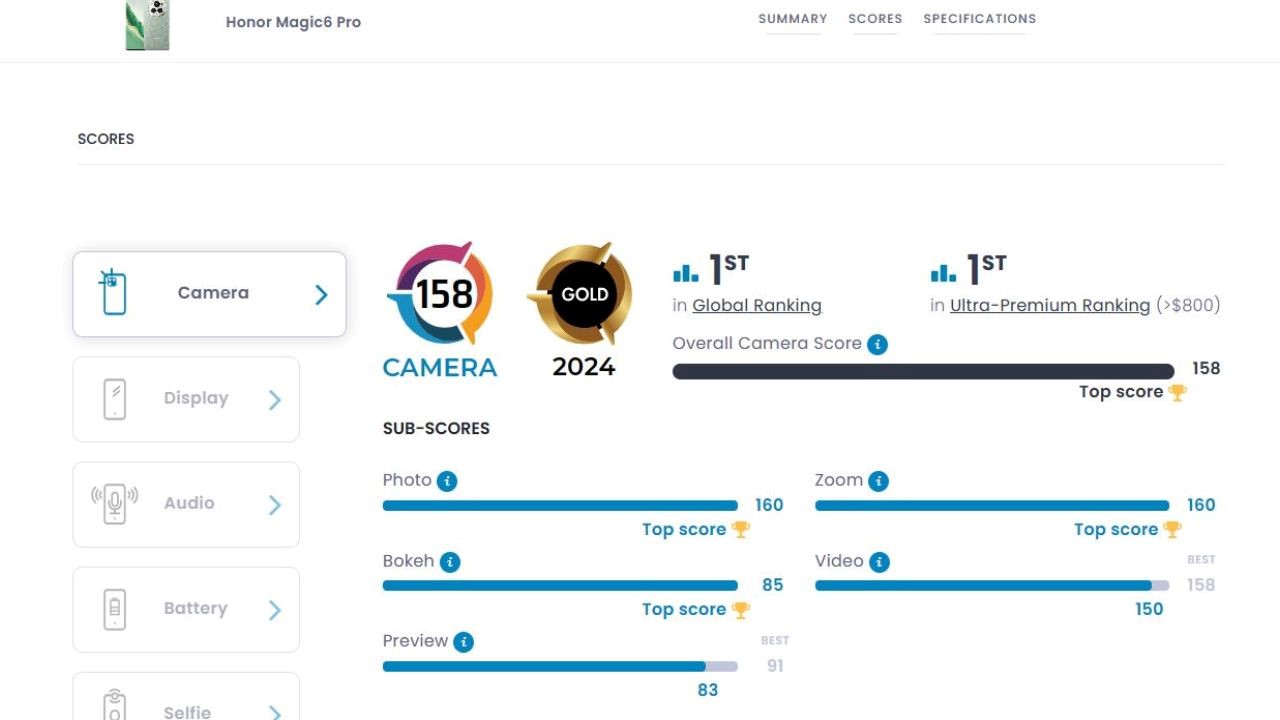
Task: Open the Bokeh info tooltip icon
Action: (x=450, y=562)
